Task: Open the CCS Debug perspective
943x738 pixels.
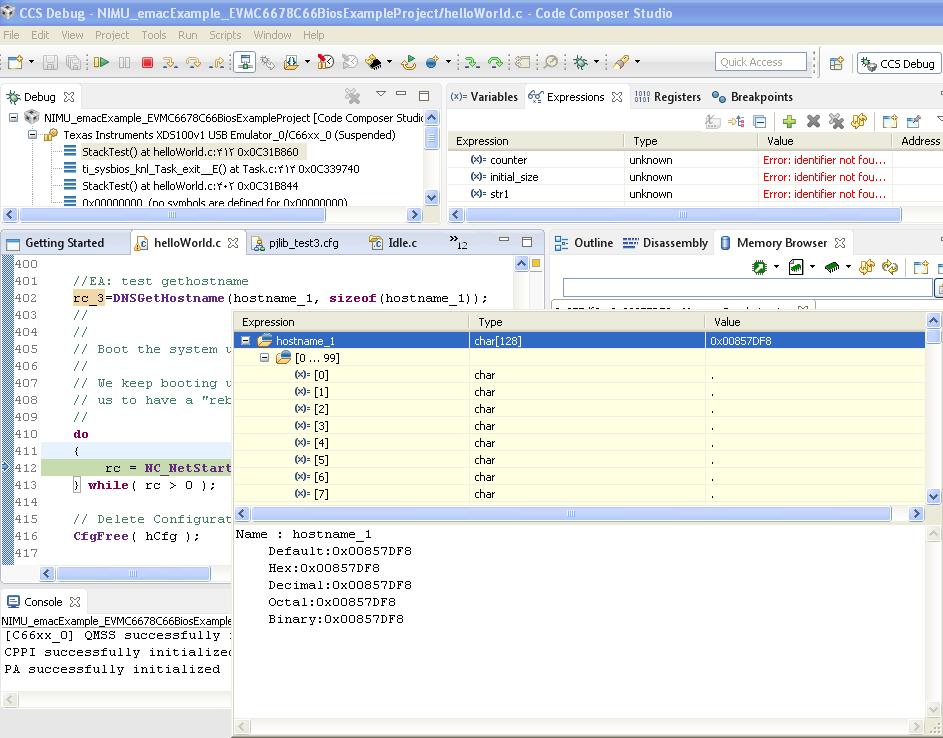Action: (897, 63)
